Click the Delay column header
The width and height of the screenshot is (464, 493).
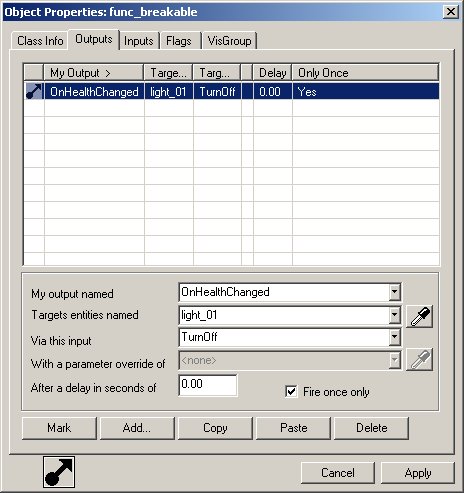point(272,72)
